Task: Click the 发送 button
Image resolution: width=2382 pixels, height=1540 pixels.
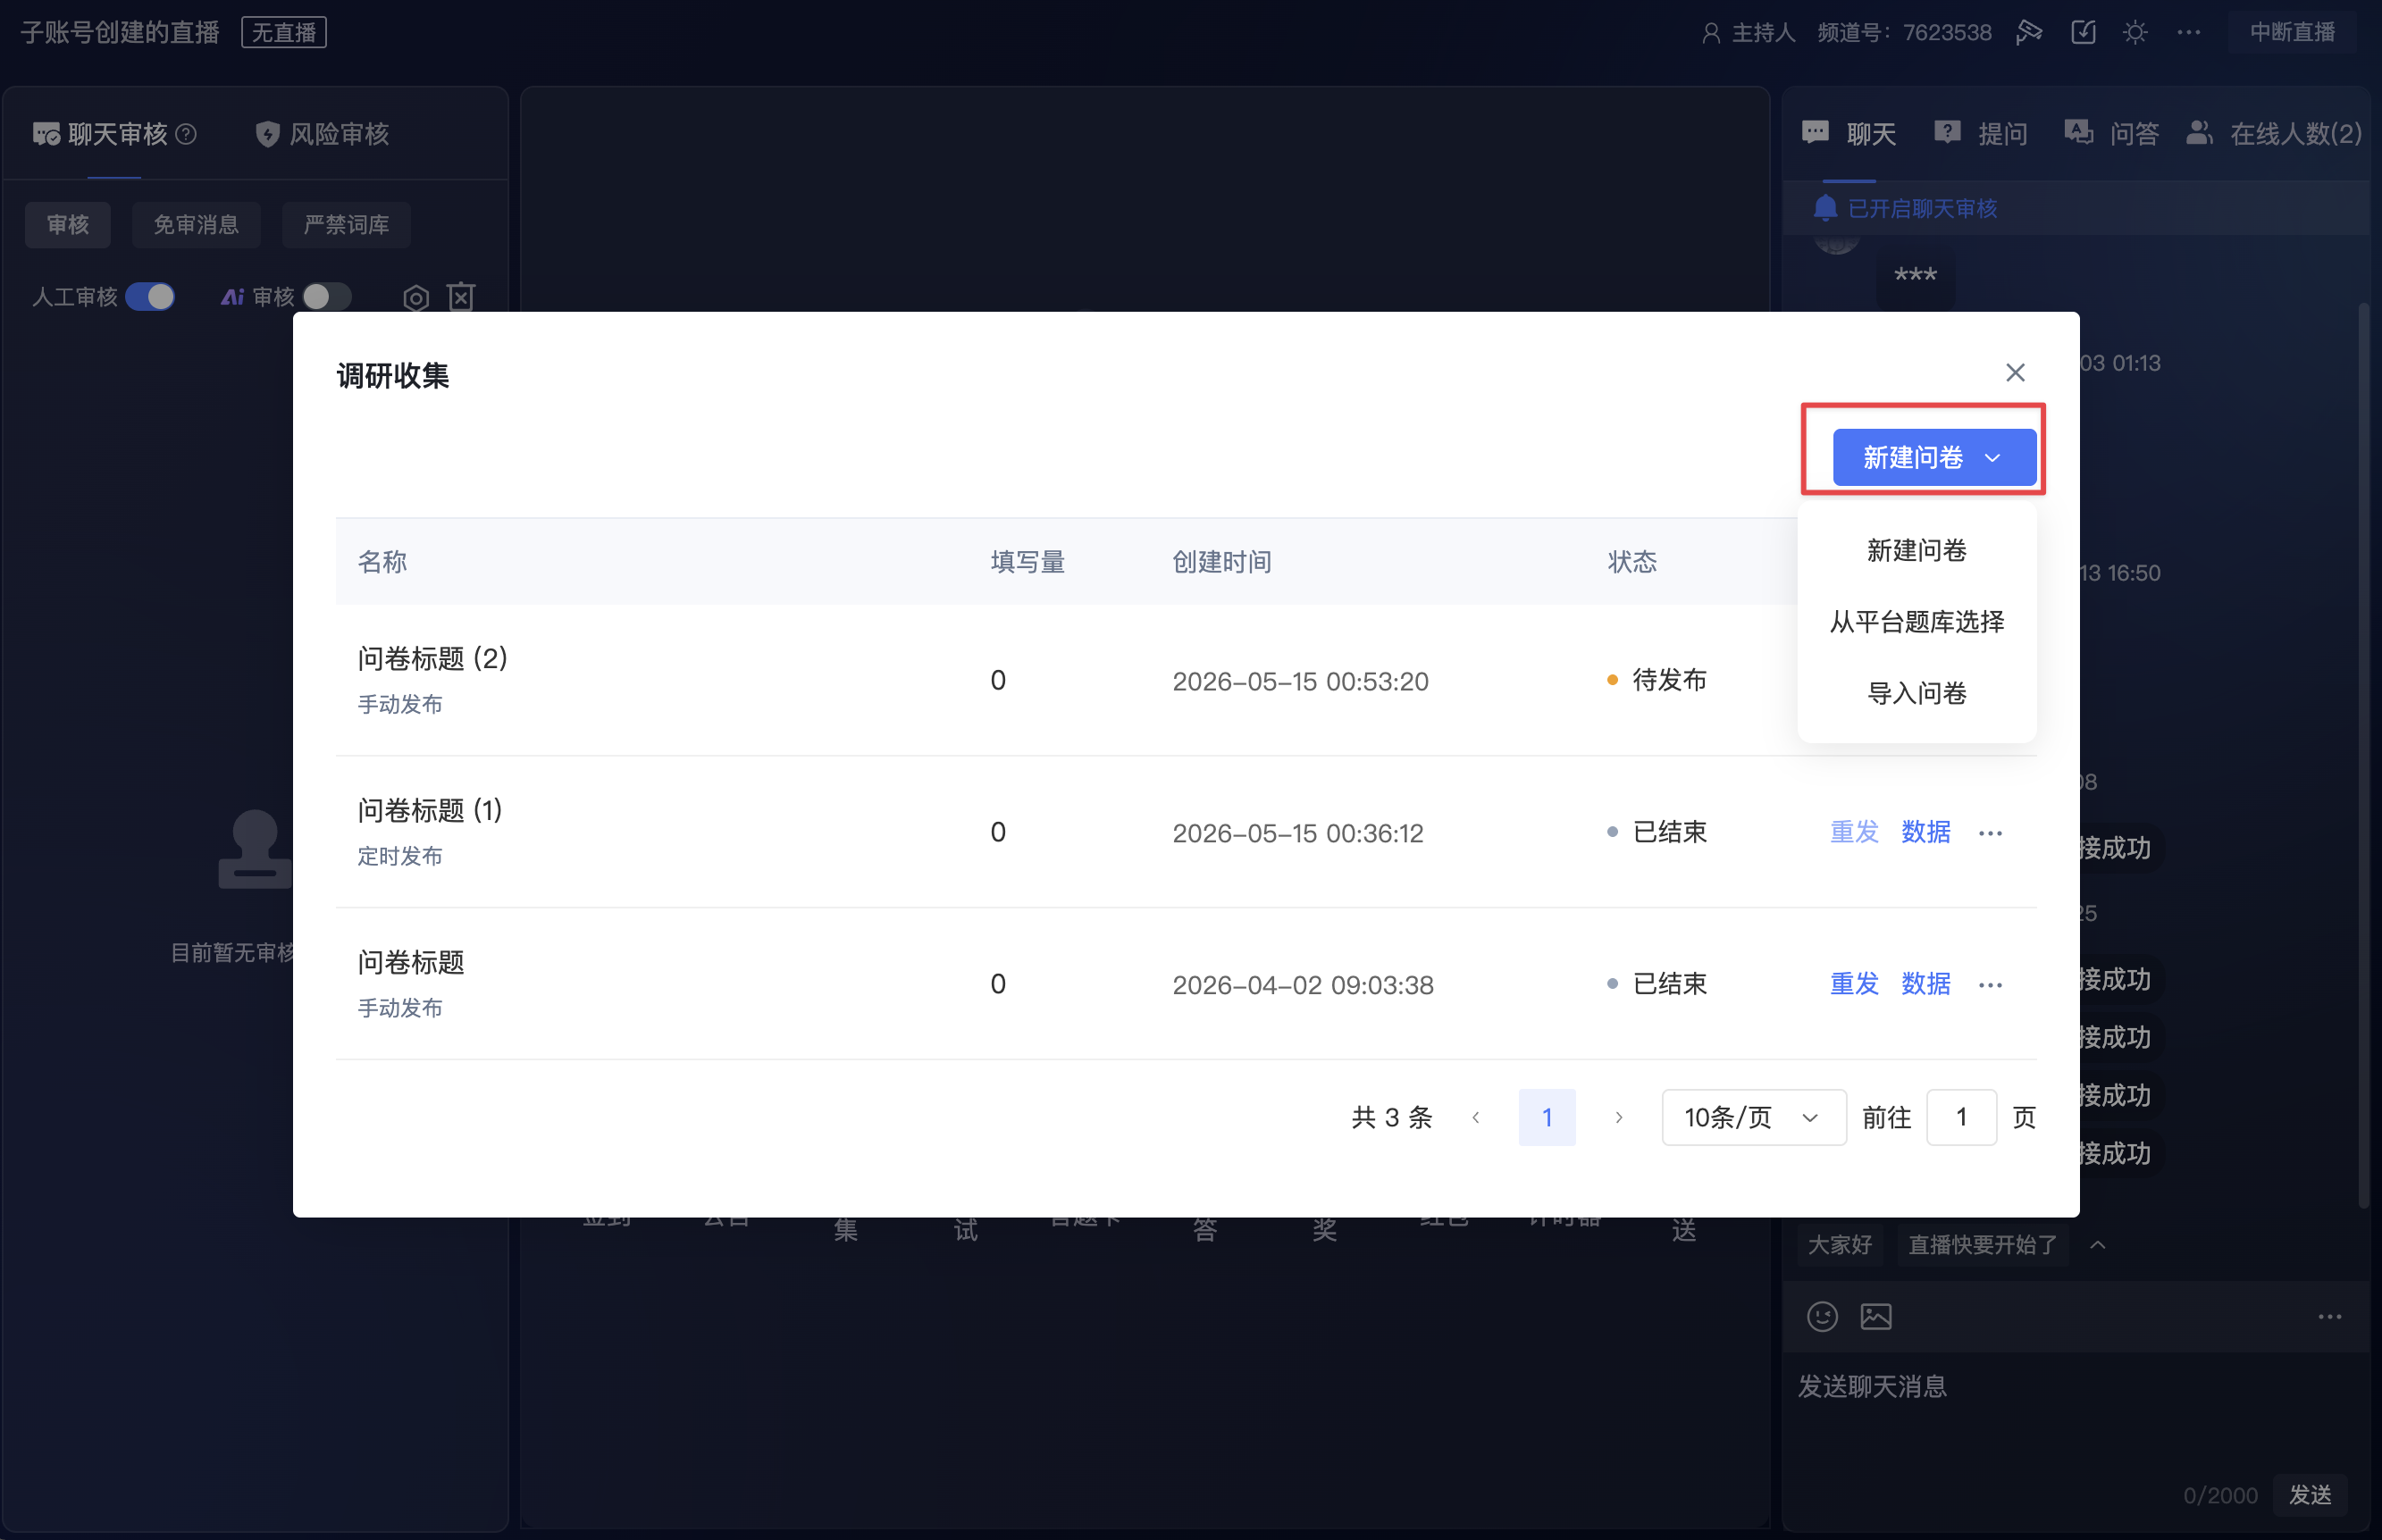Action: pyautogui.click(x=2309, y=1494)
